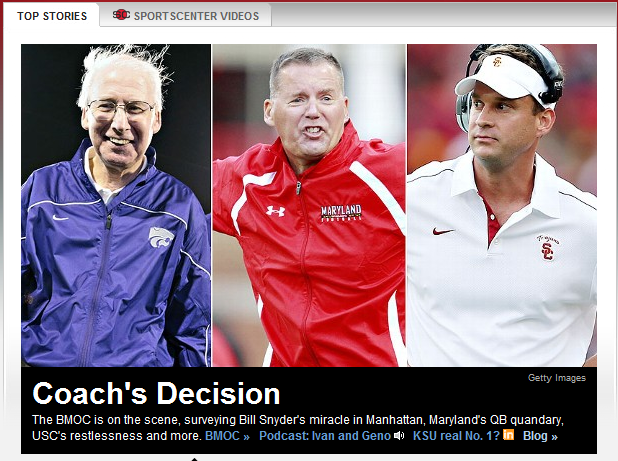The image size is (618, 461).
Task: Click the SC logo in the videos tab
Action: point(121,15)
